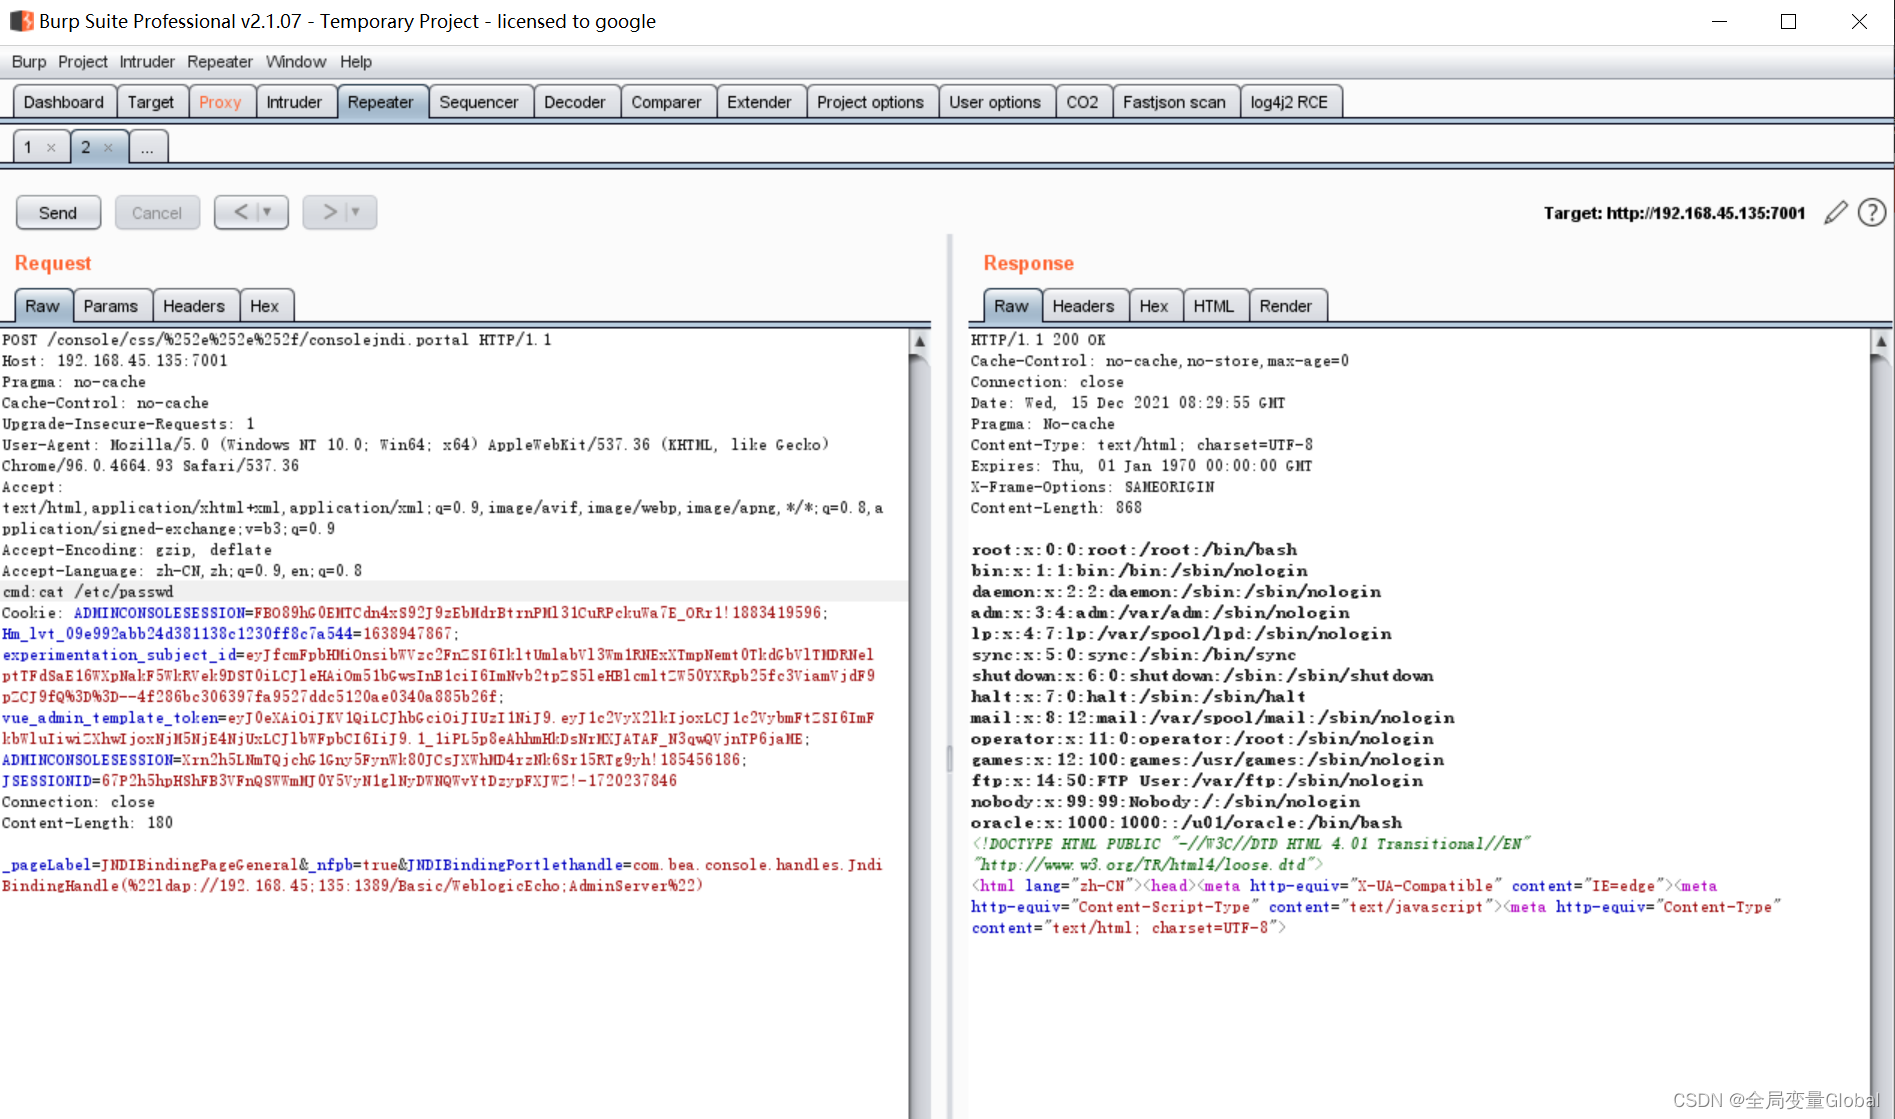Show Request Headers view
This screenshot has height=1119, width=1895.
[194, 306]
